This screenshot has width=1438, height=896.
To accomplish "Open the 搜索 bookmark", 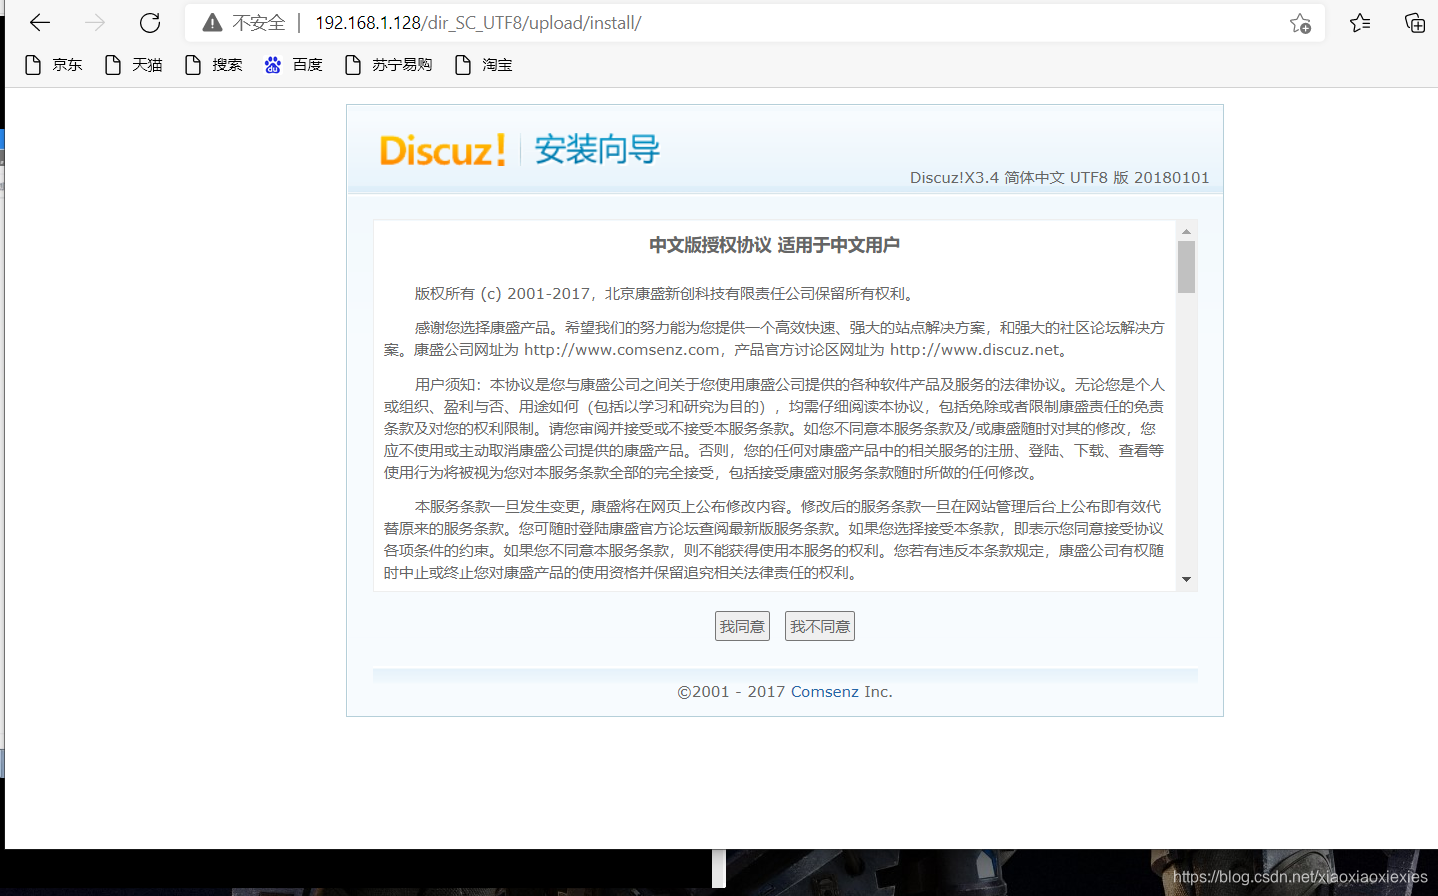I will [213, 65].
